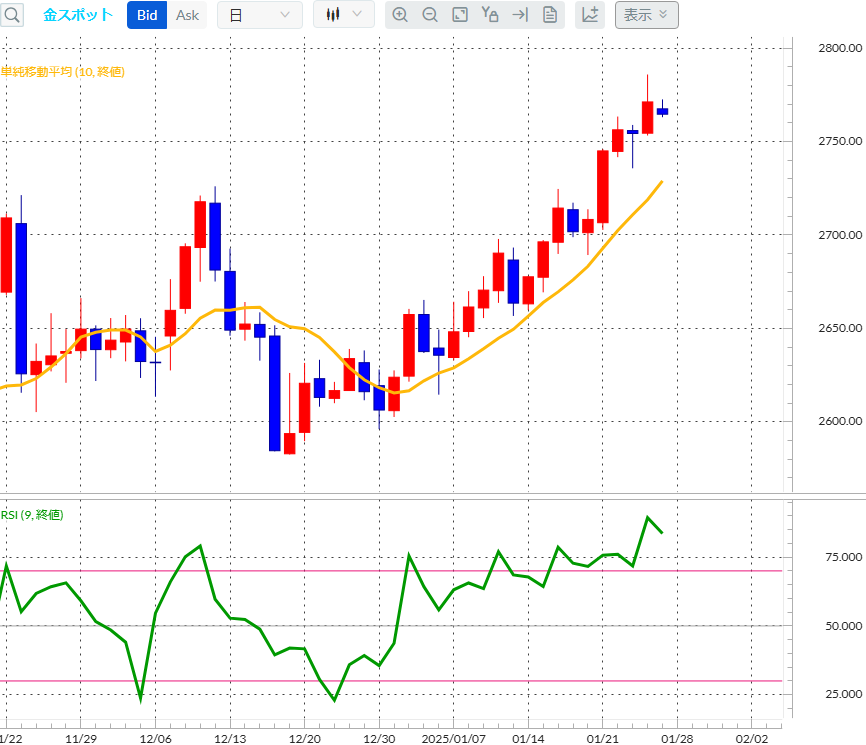
Task: Click the 25.000 RSI axis label
Action: point(843,694)
